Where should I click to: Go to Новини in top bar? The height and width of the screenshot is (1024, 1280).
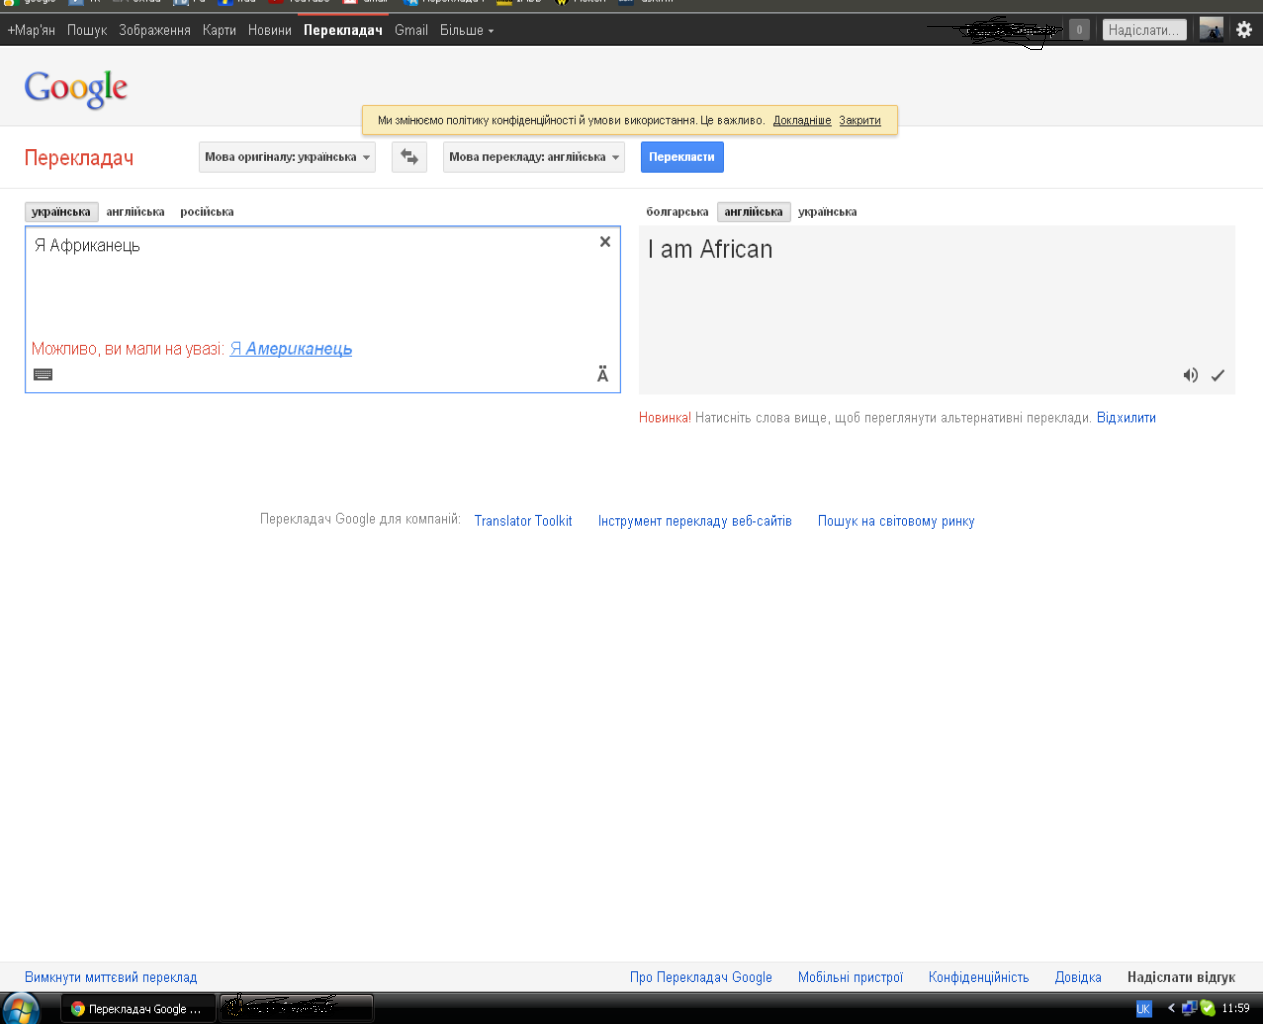point(270,30)
